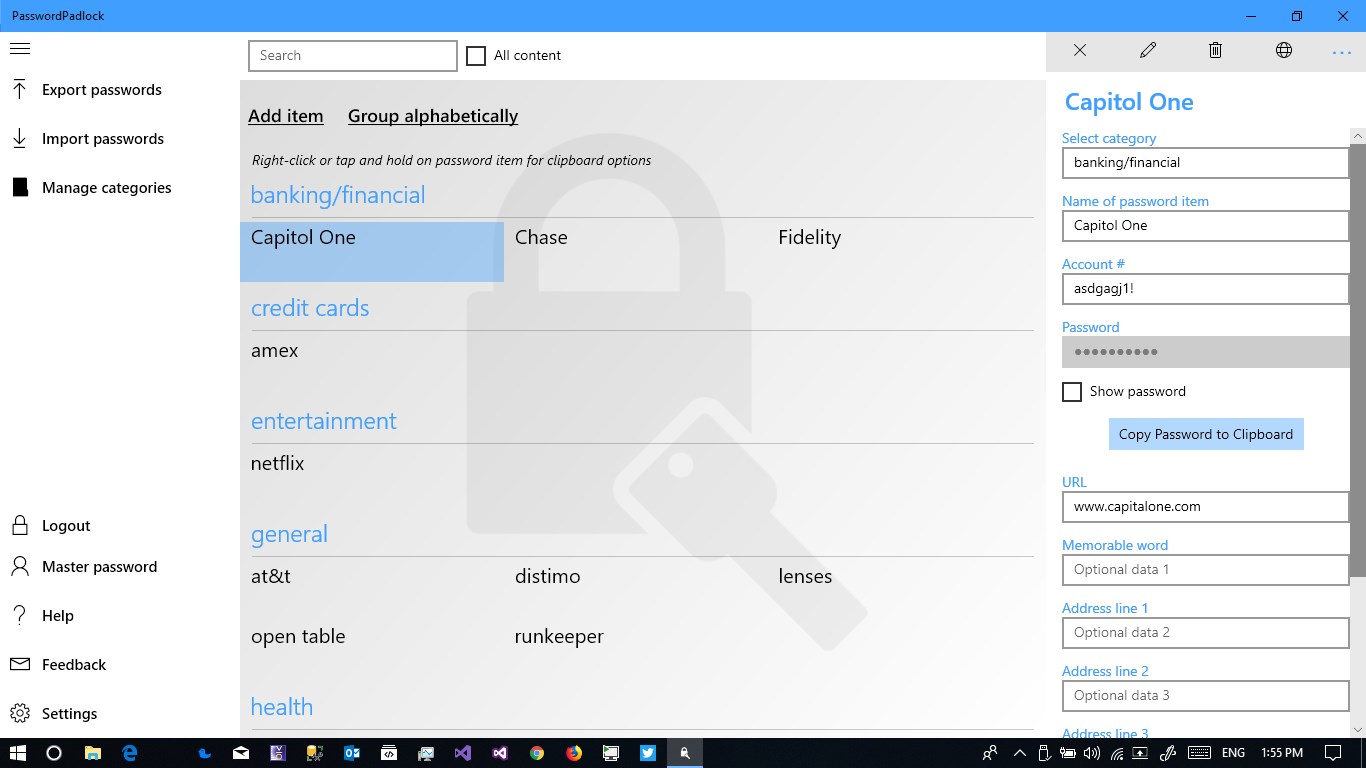Collapse the entertainment group

click(x=324, y=421)
